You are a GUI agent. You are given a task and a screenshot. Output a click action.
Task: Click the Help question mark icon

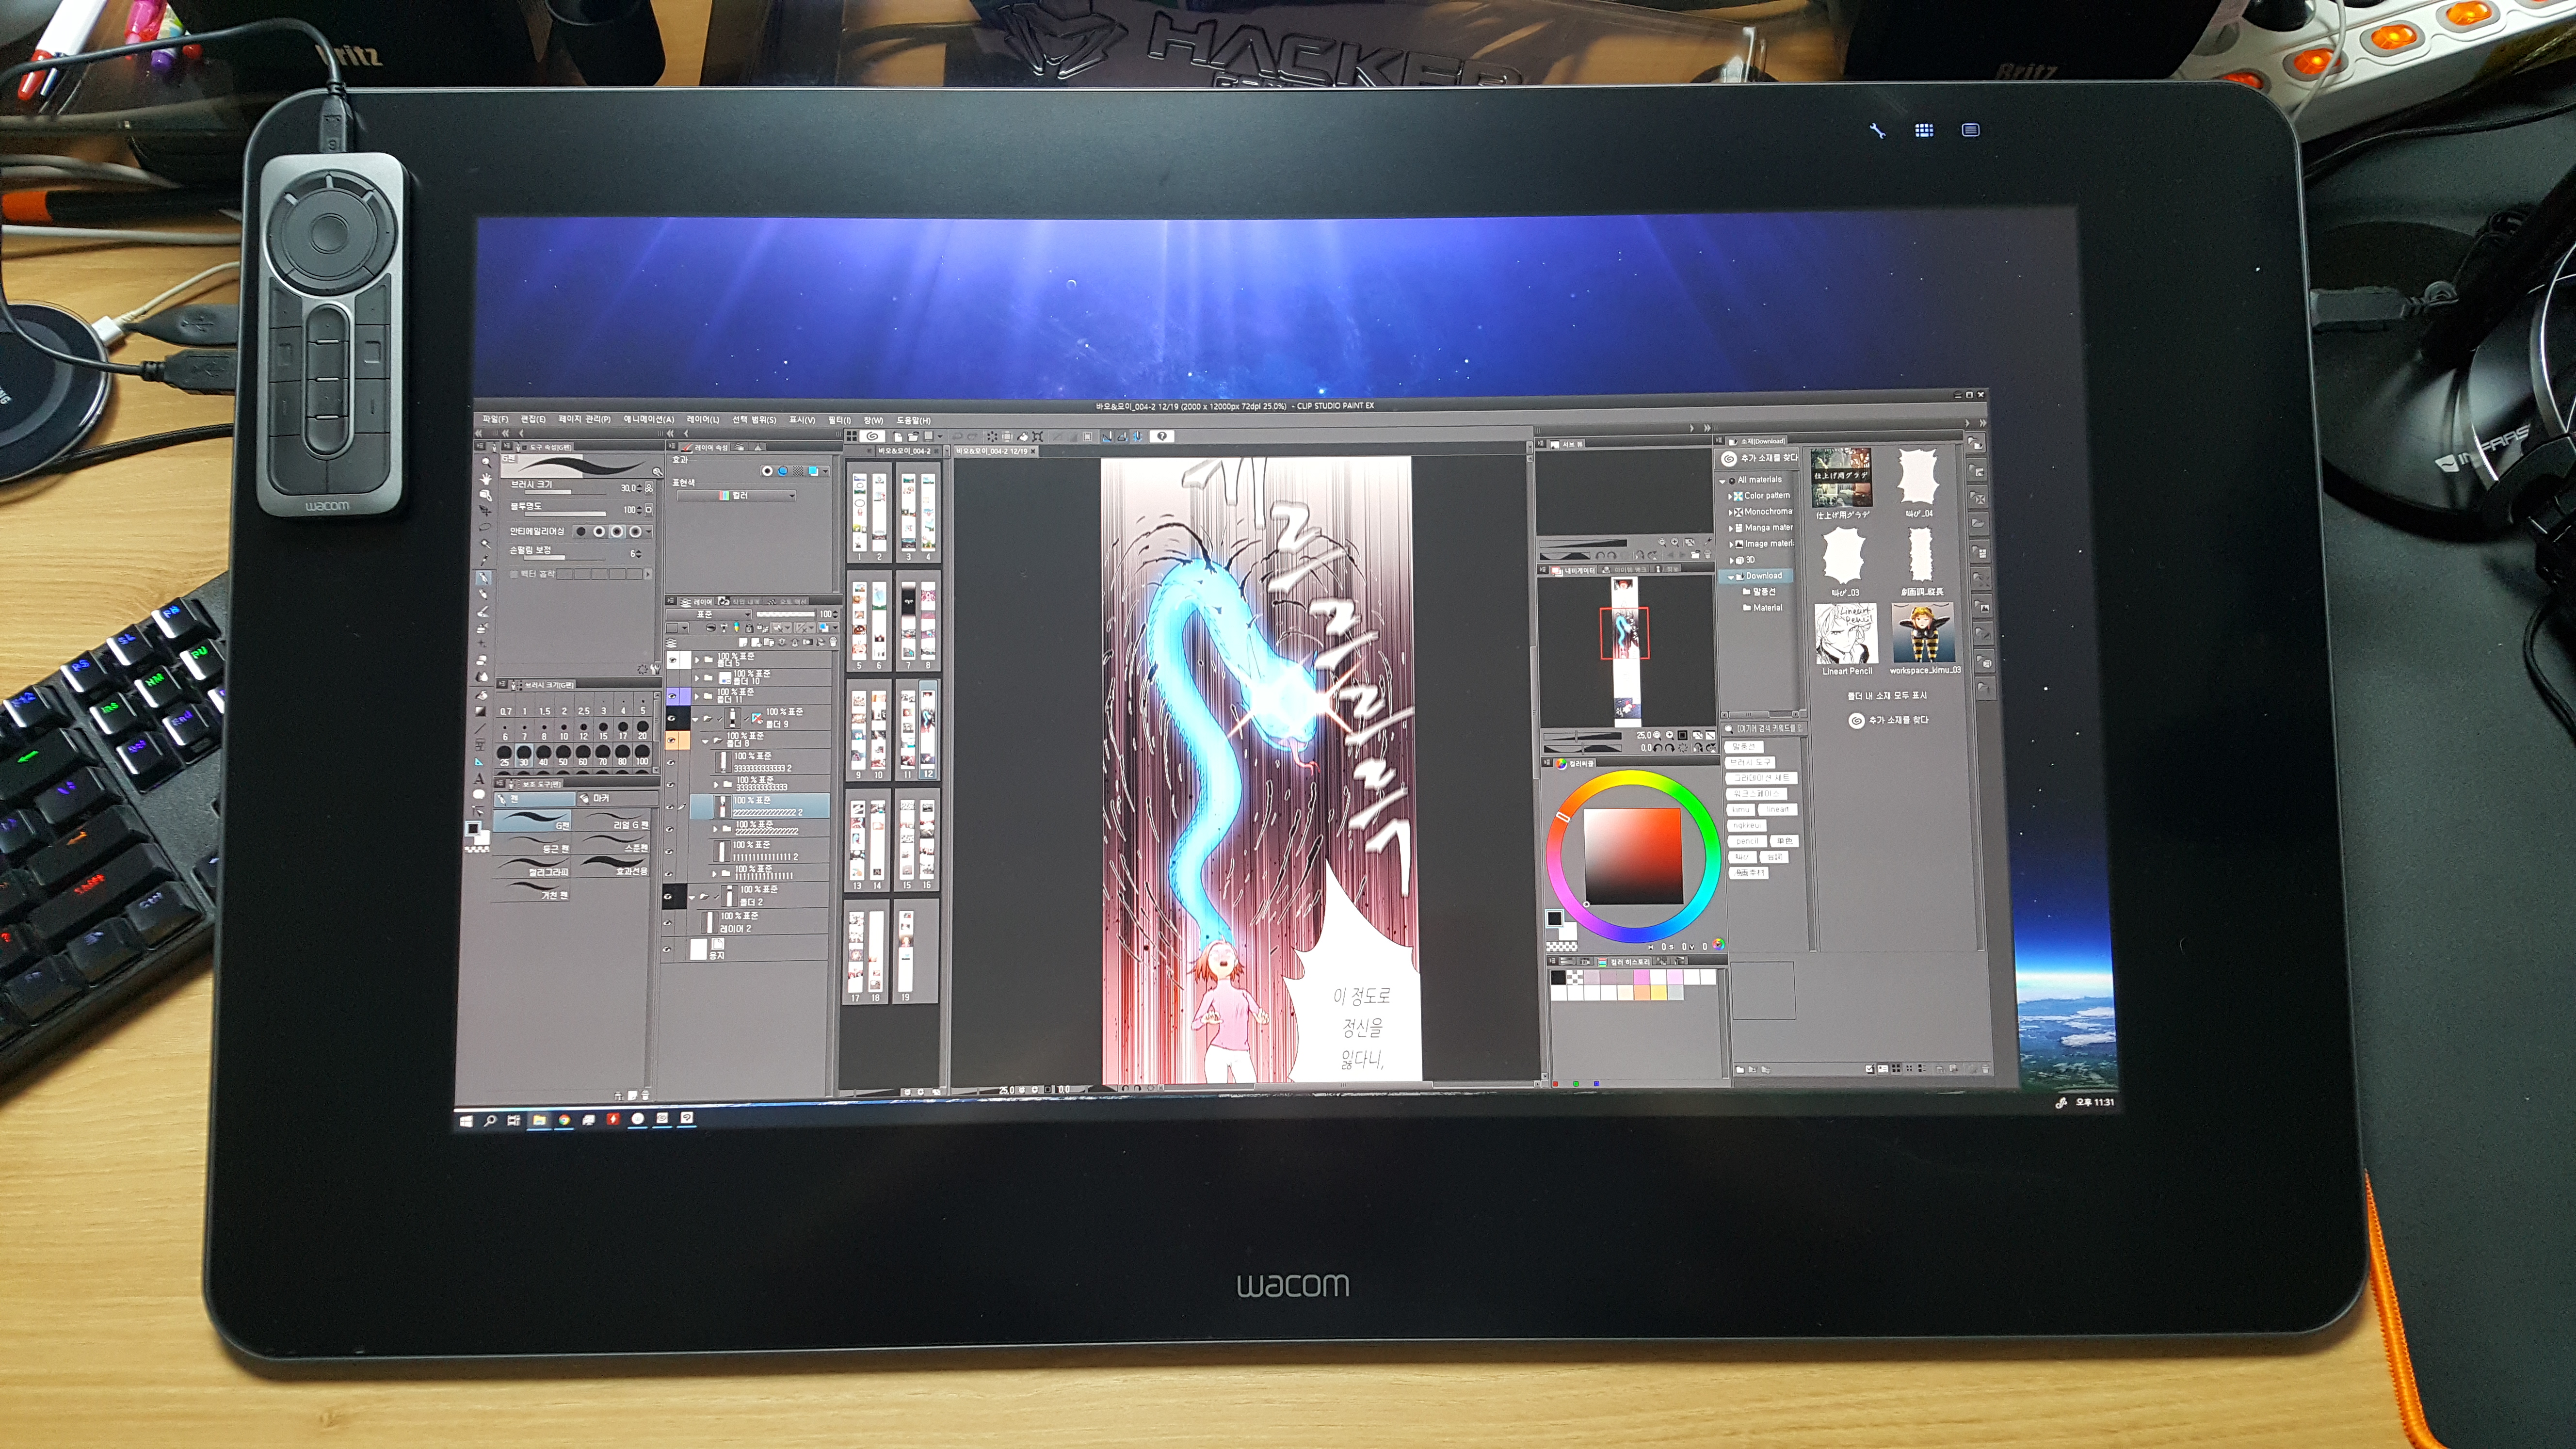coord(1161,436)
